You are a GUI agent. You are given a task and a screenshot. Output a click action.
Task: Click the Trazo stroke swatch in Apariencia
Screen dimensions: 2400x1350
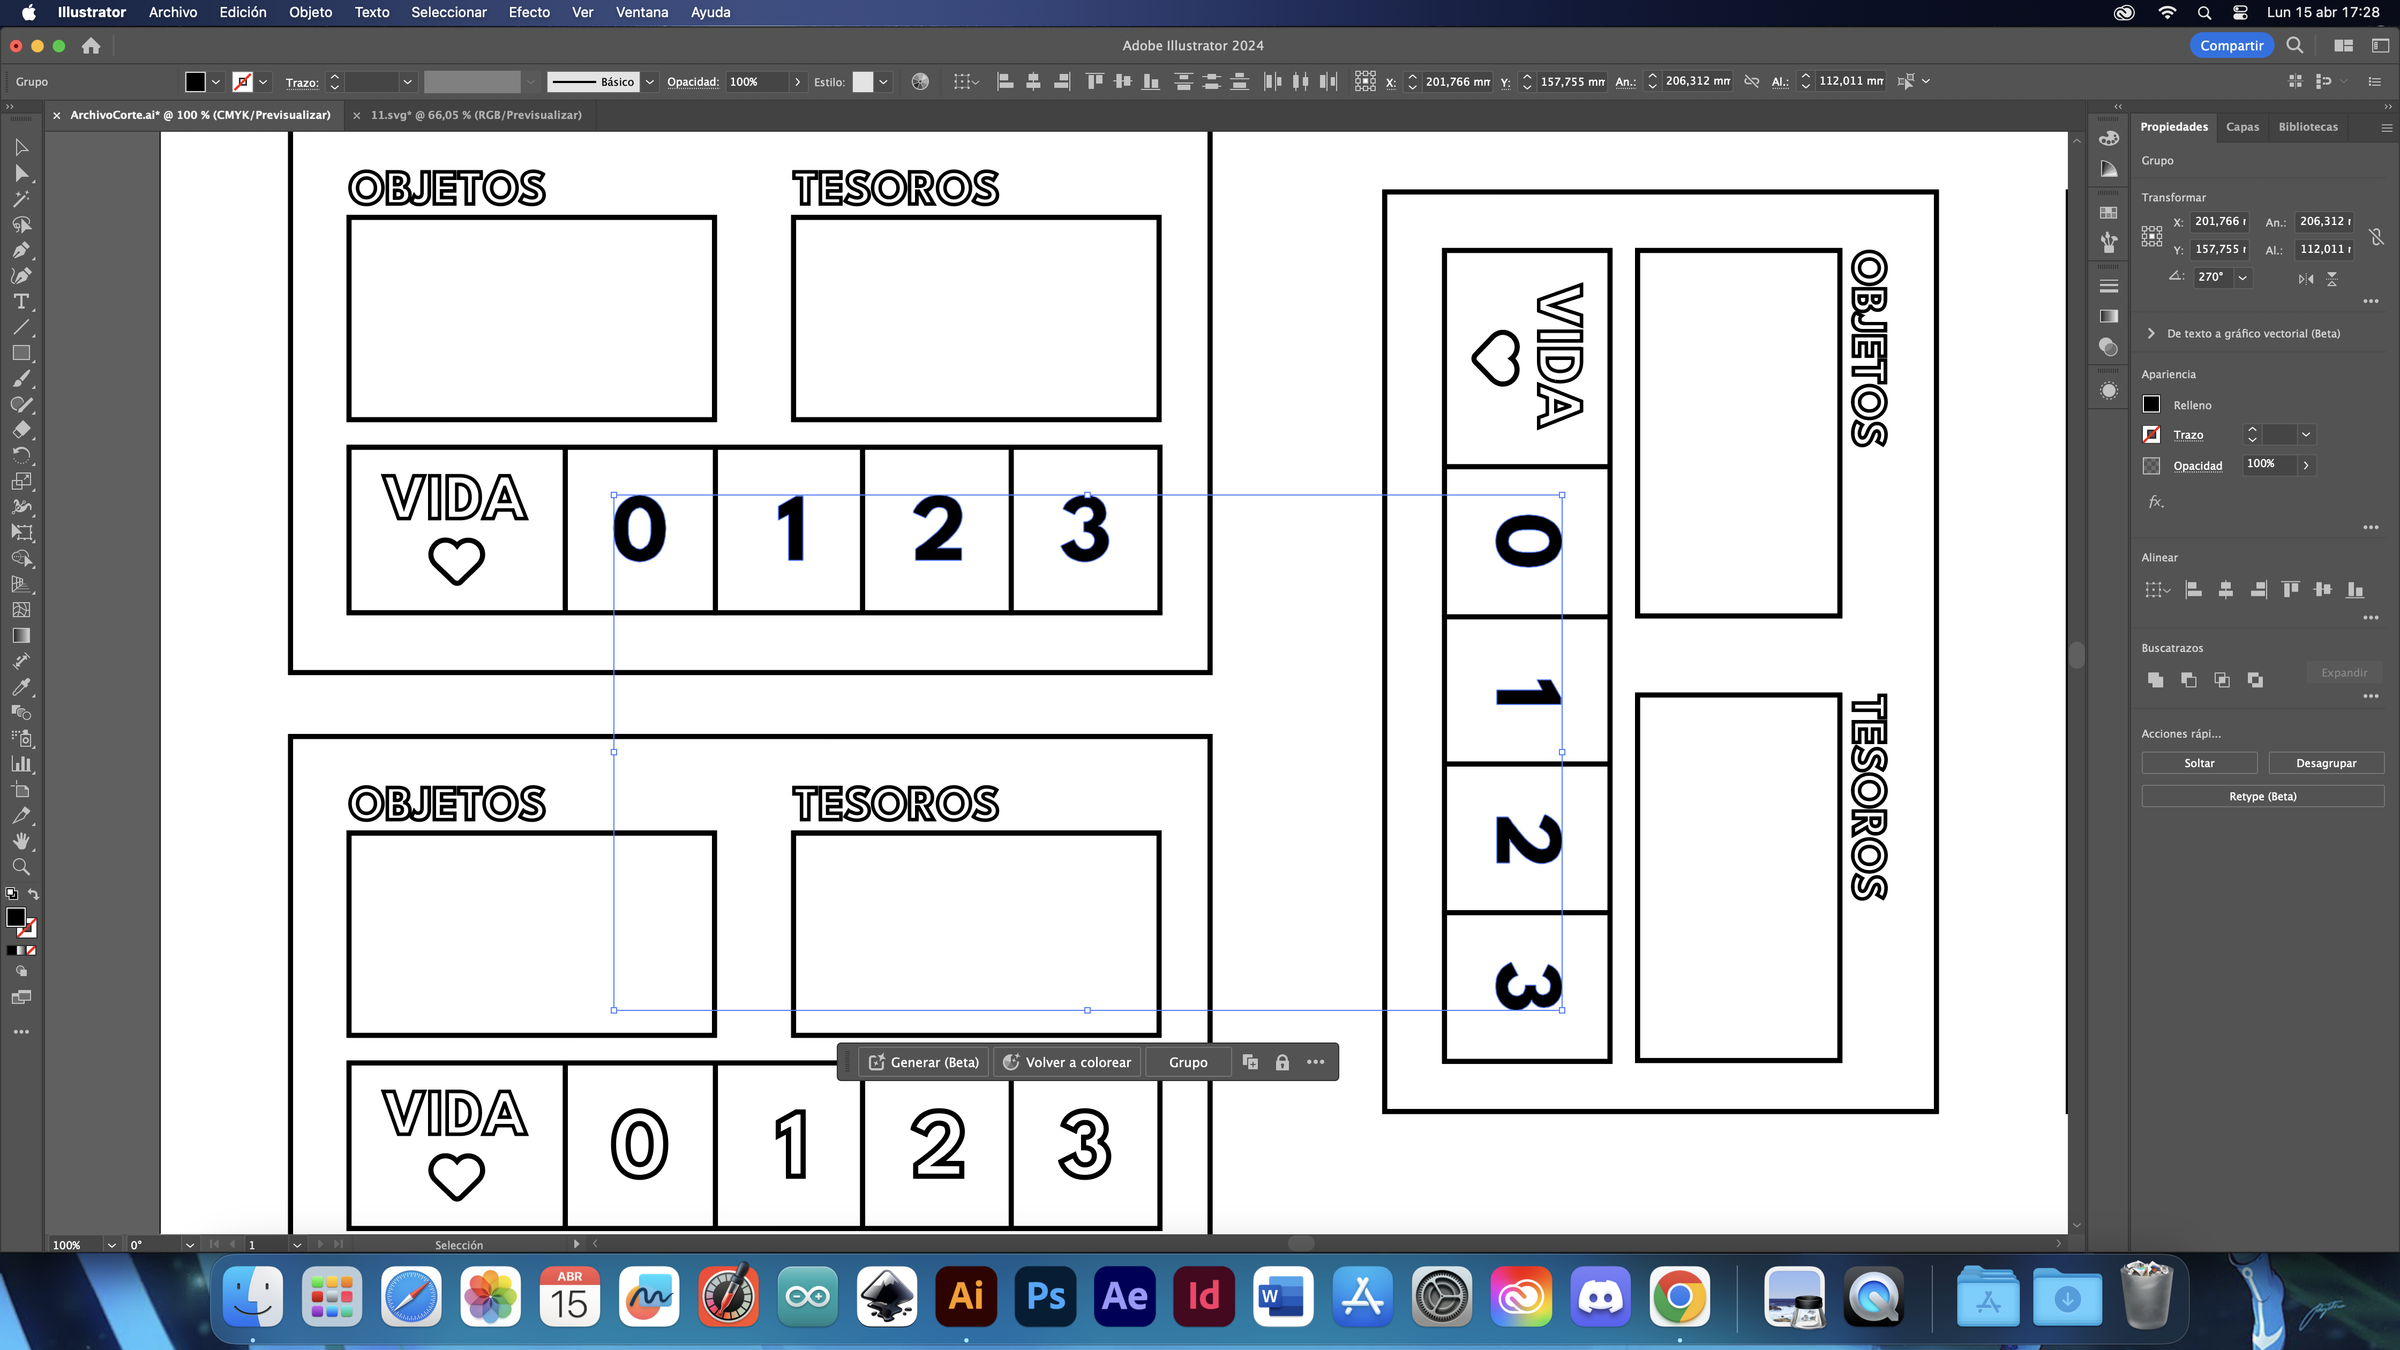point(2152,435)
